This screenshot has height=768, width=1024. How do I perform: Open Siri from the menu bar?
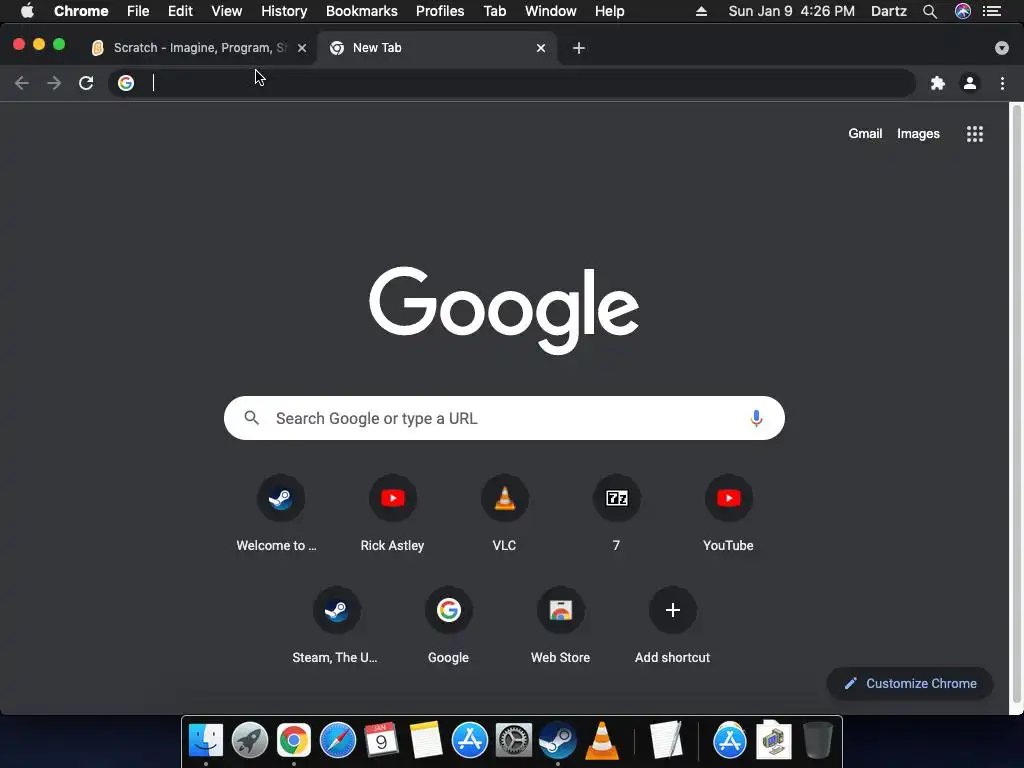point(963,11)
